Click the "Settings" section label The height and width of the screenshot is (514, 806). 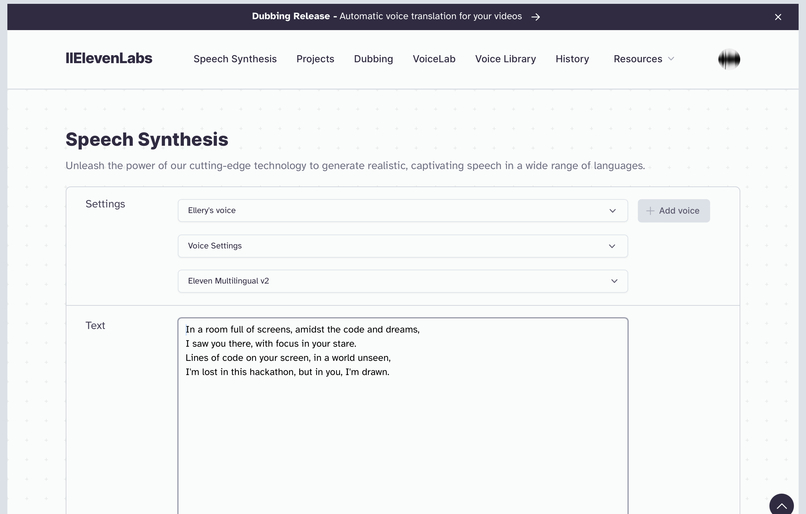point(105,204)
